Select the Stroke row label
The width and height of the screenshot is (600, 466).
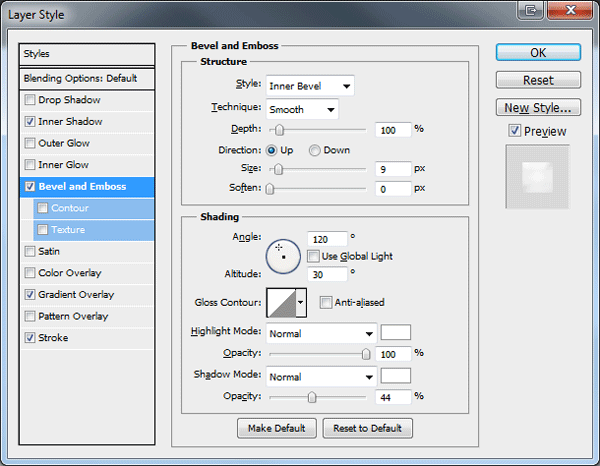53,338
